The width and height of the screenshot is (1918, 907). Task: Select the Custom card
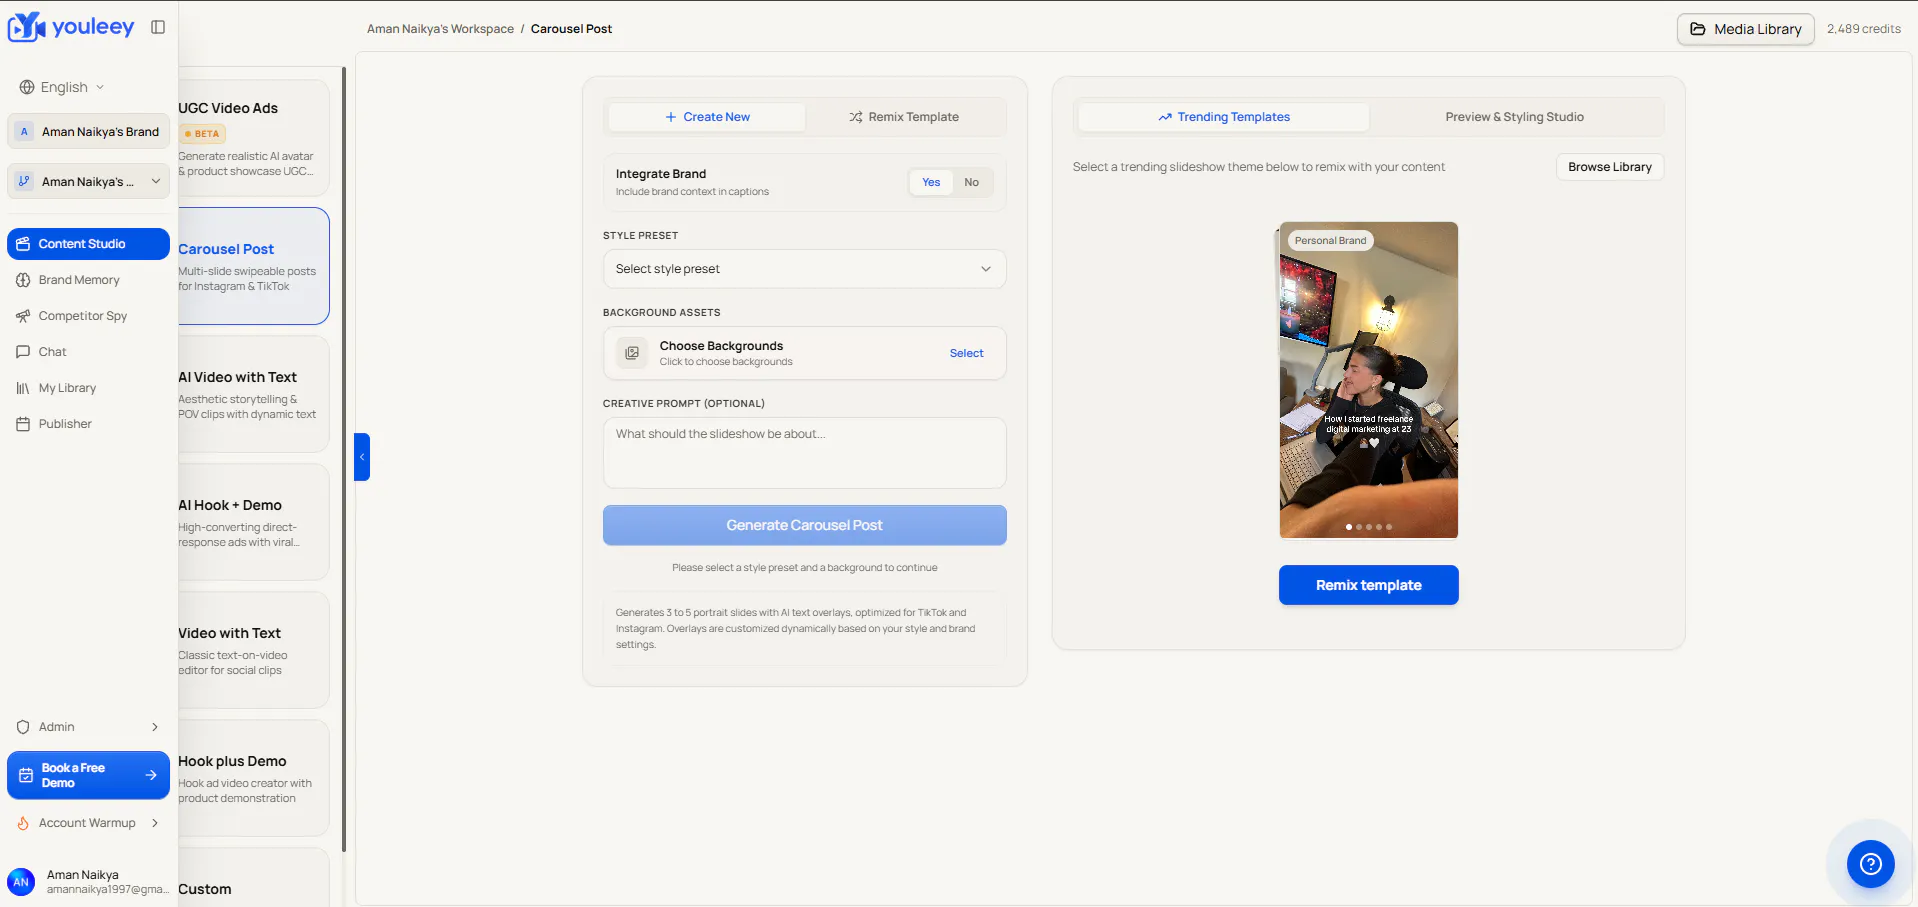pos(254,878)
